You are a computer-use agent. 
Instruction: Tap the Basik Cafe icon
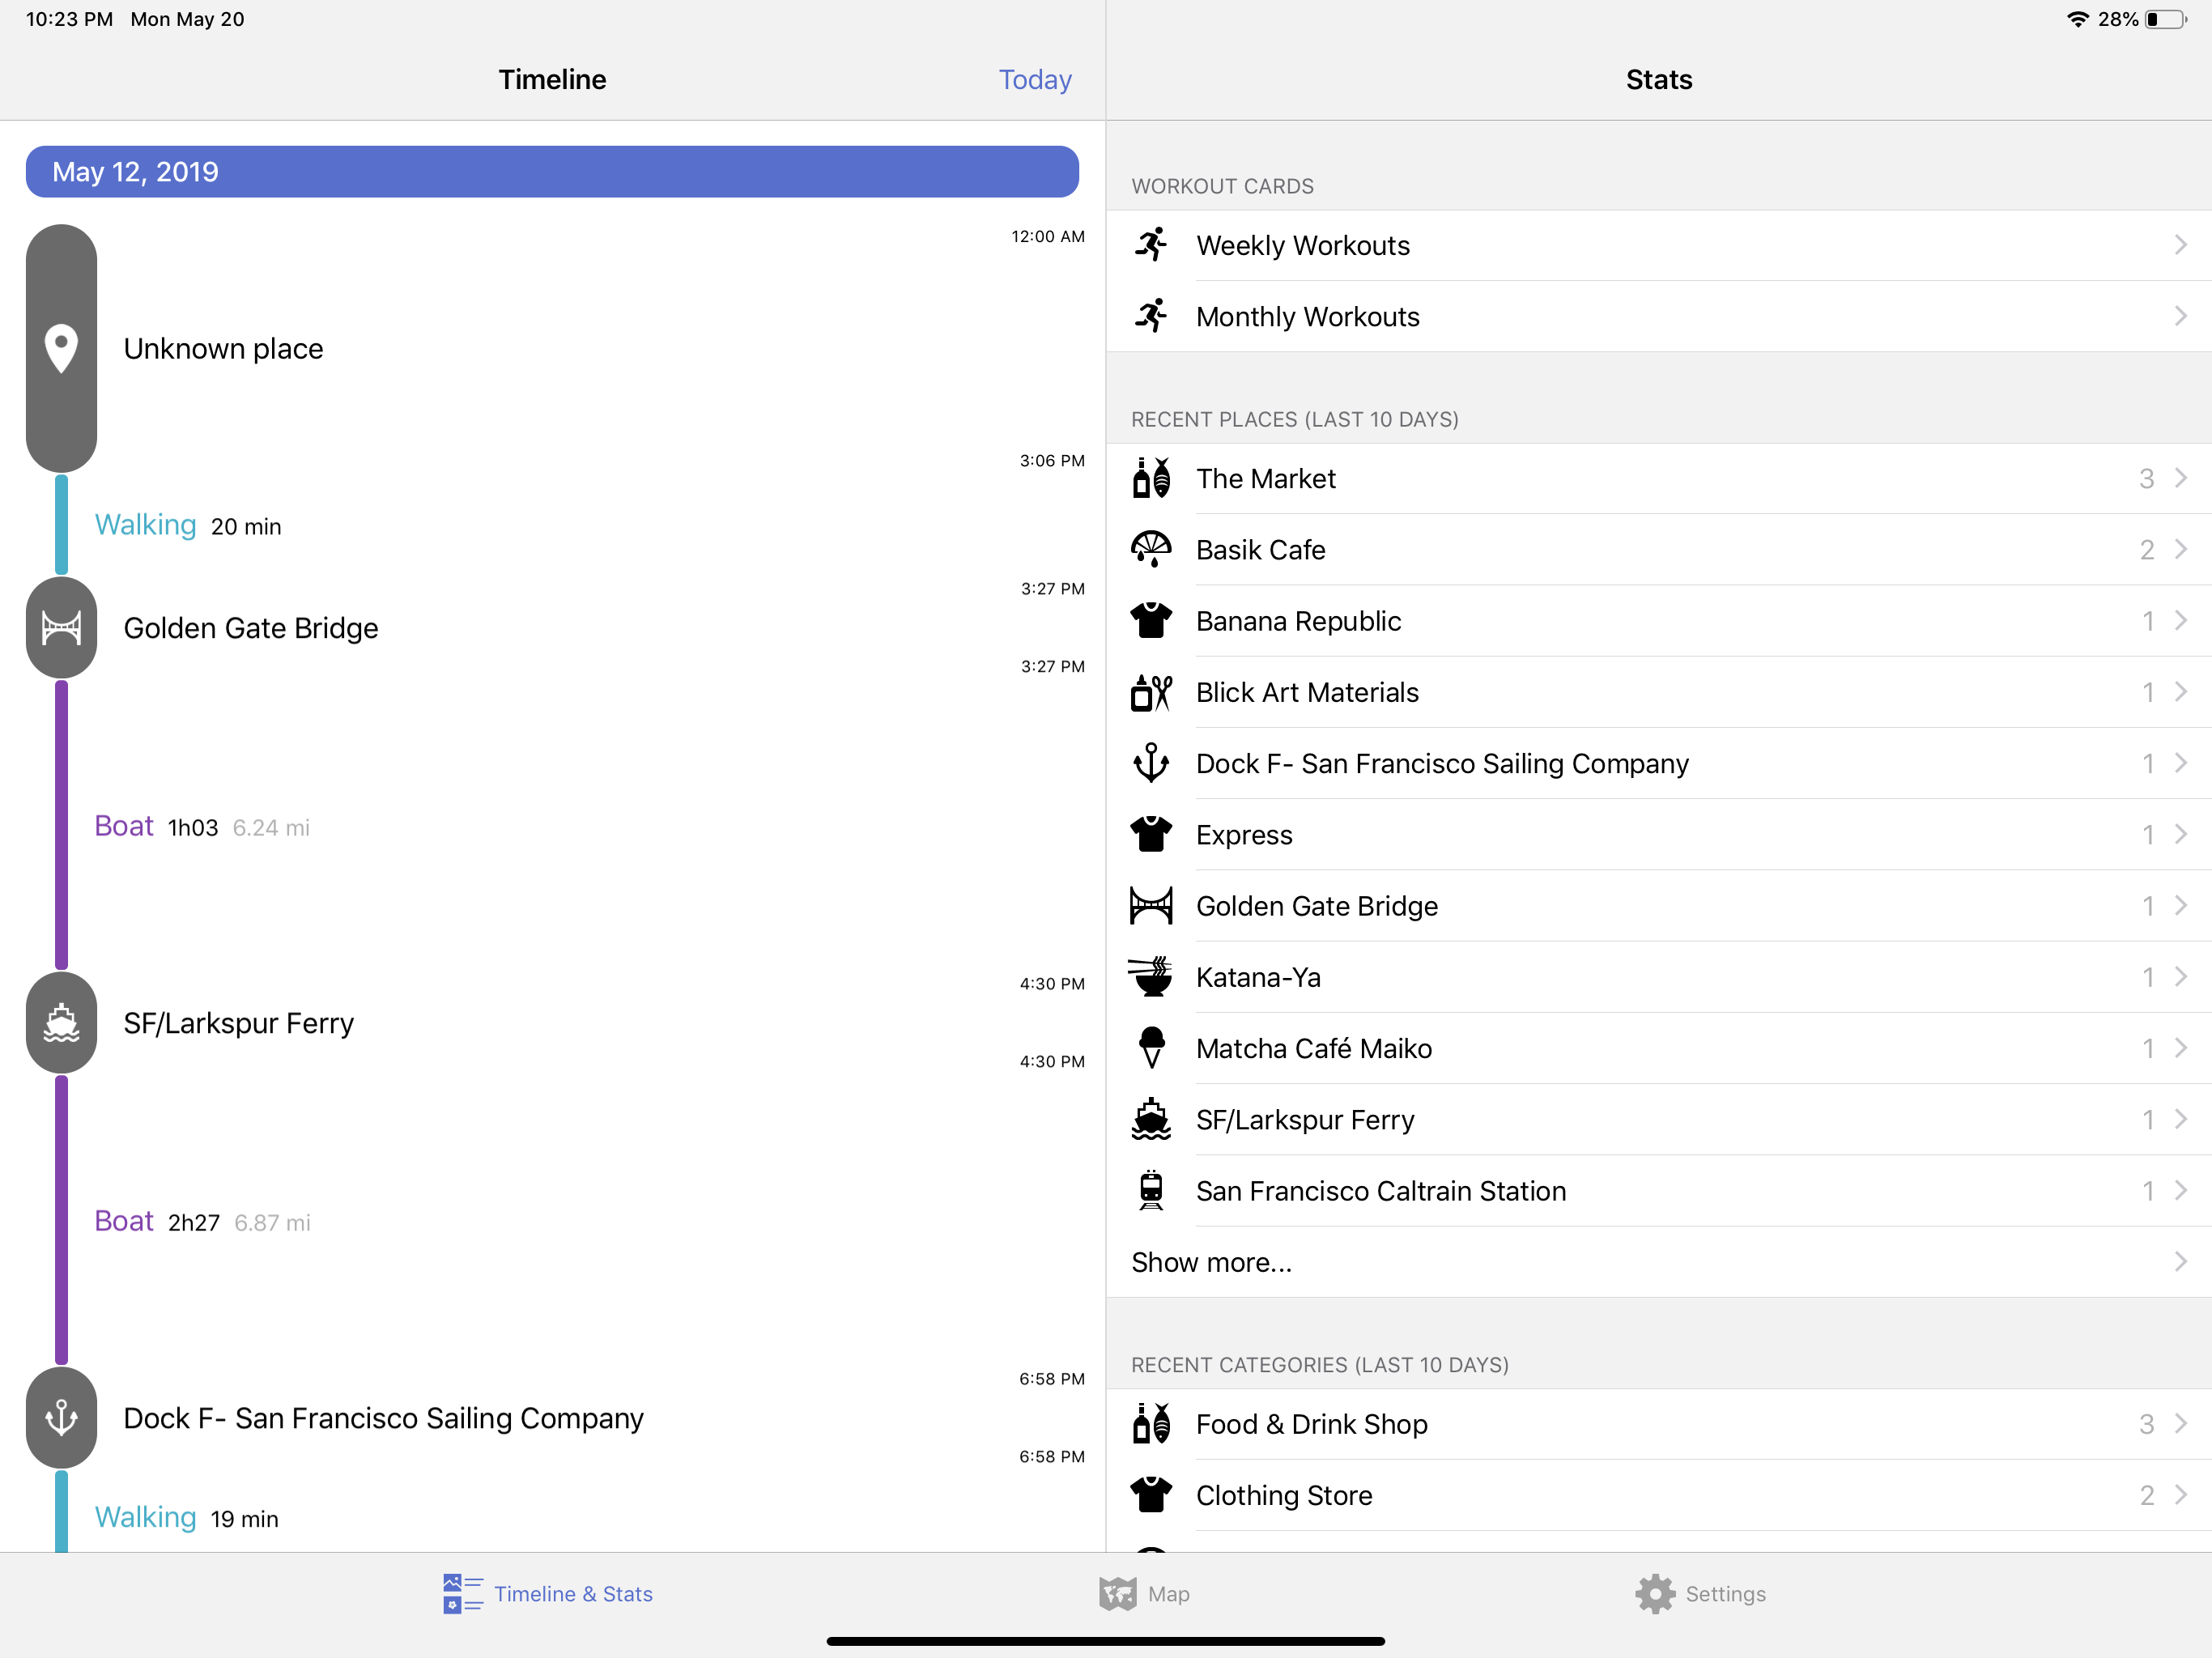pos(1151,549)
